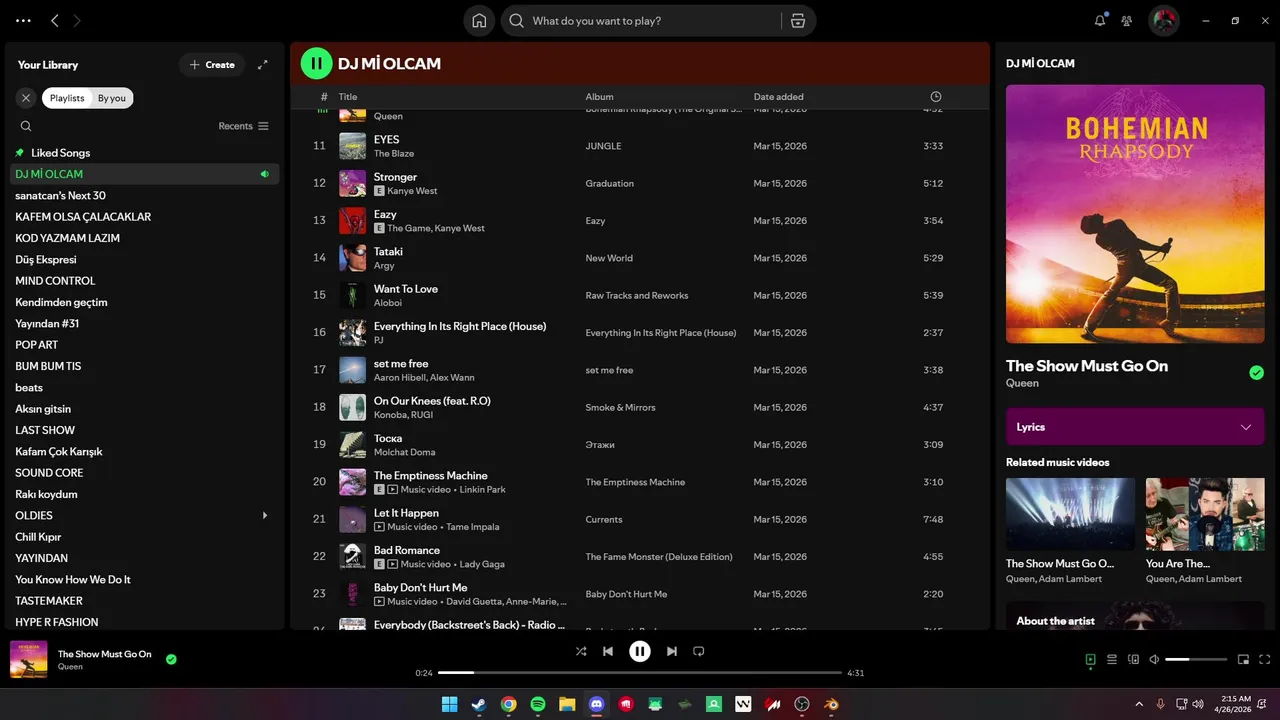Go back with the left arrow
Viewport: 1280px width, 720px height.
click(x=55, y=21)
